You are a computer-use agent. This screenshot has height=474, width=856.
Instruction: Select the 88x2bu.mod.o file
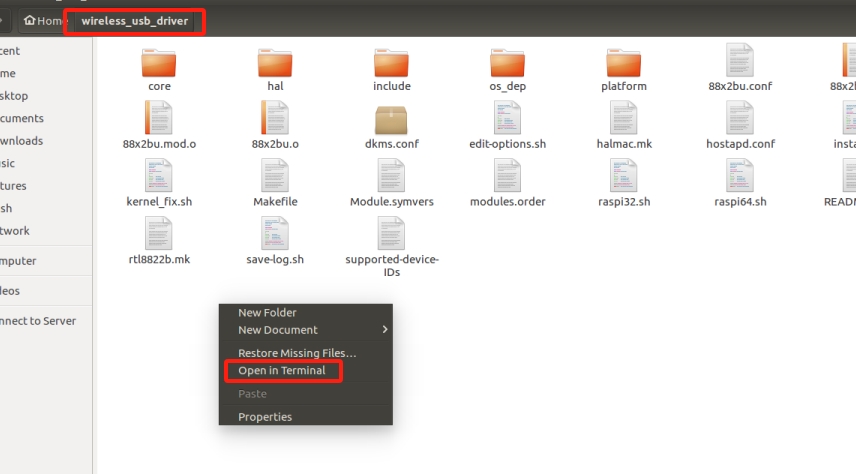click(x=159, y=120)
